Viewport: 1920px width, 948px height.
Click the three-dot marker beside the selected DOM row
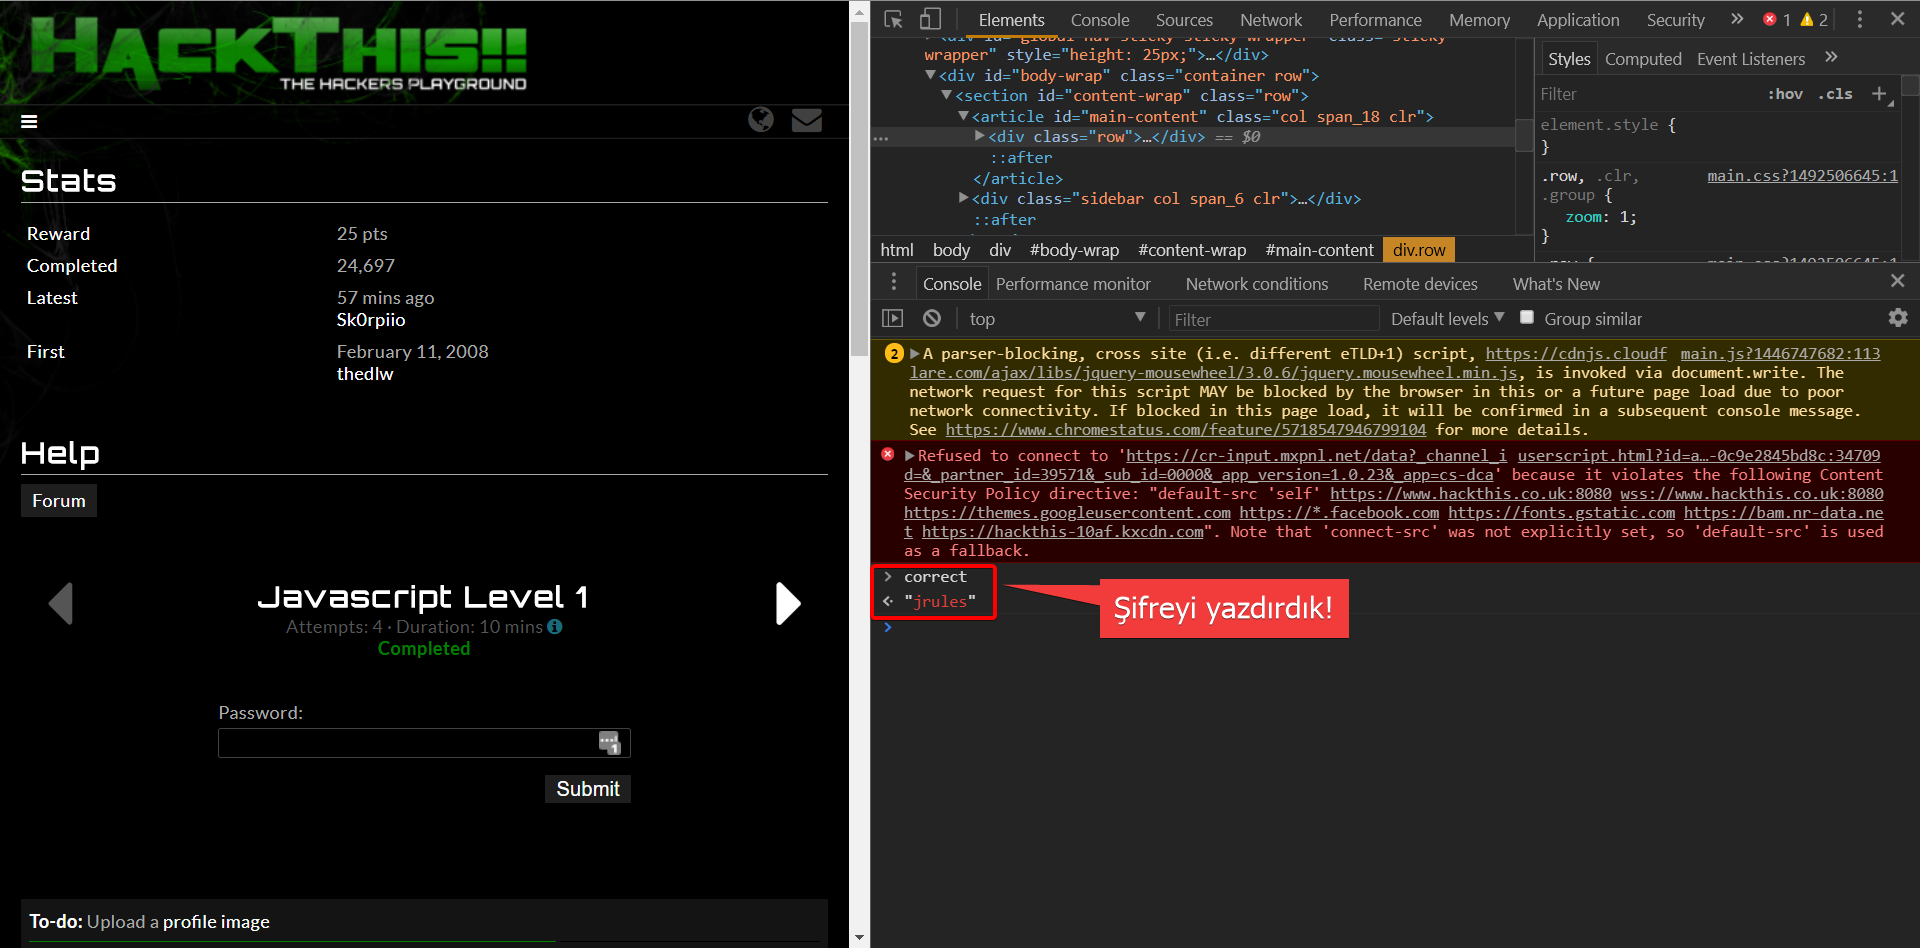coord(881,138)
